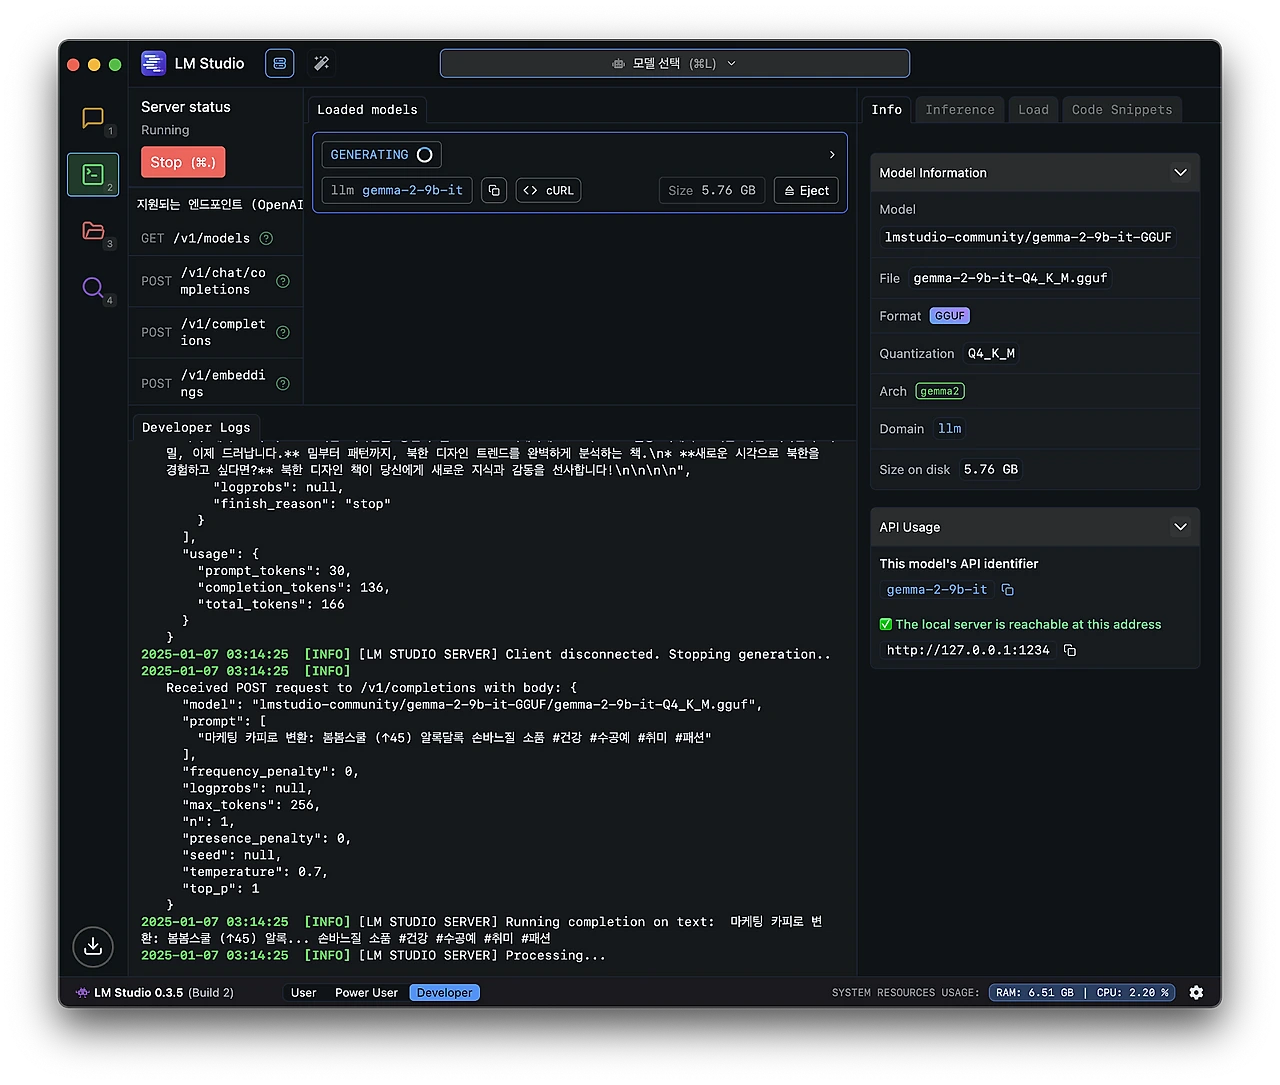Screen dimensions: 1280x1085
Task: Click the GENERATING status spinner badge
Action: (x=382, y=155)
